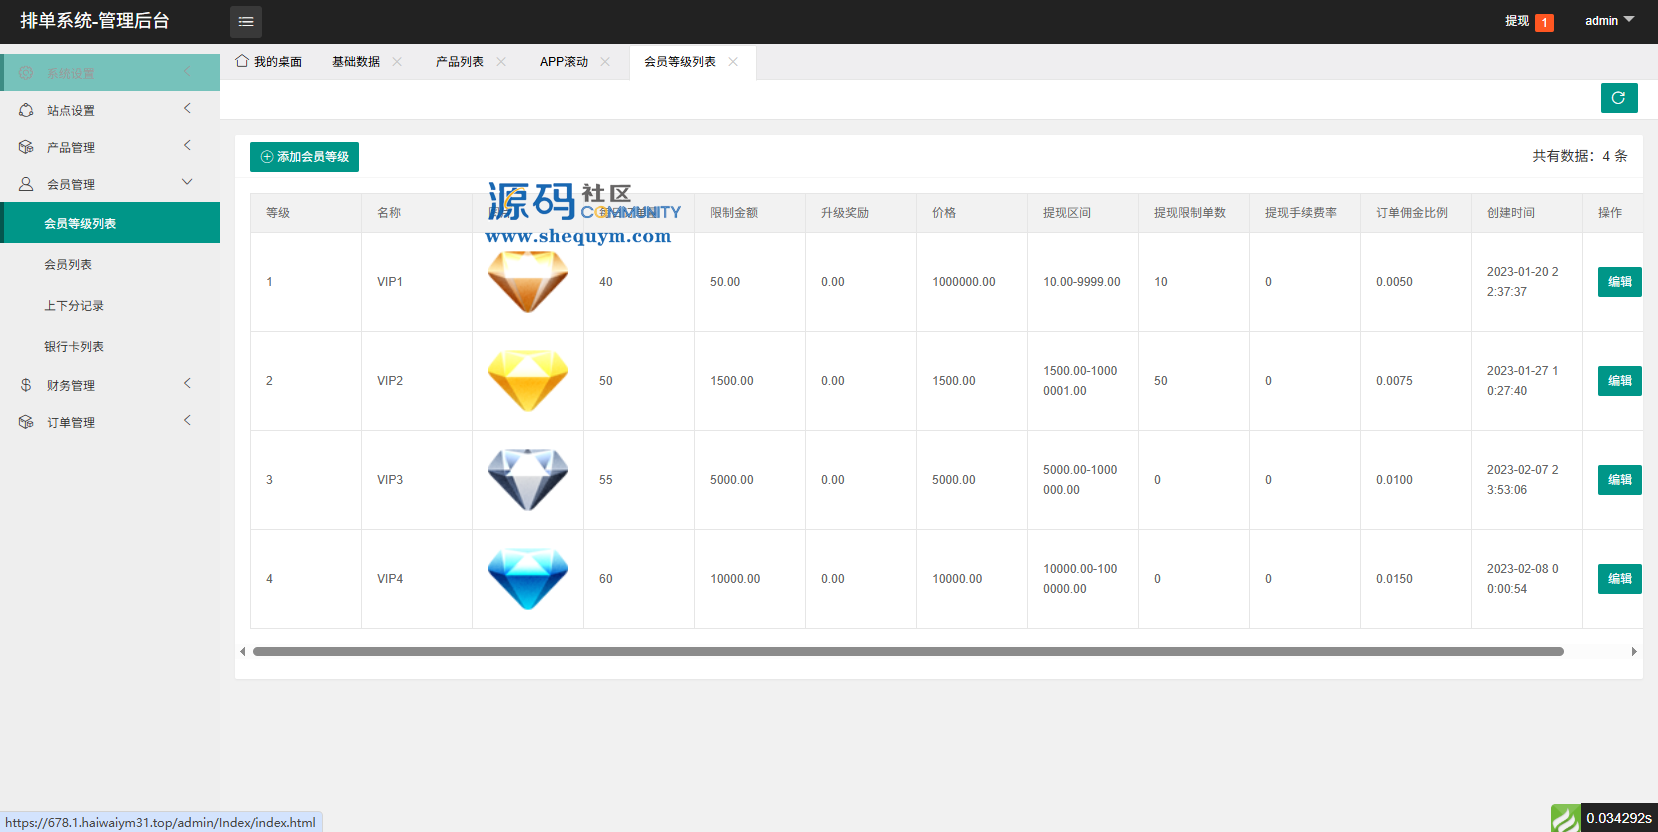Click the withdrawal notification badge
This screenshot has height=832, width=1658.
1544,22
